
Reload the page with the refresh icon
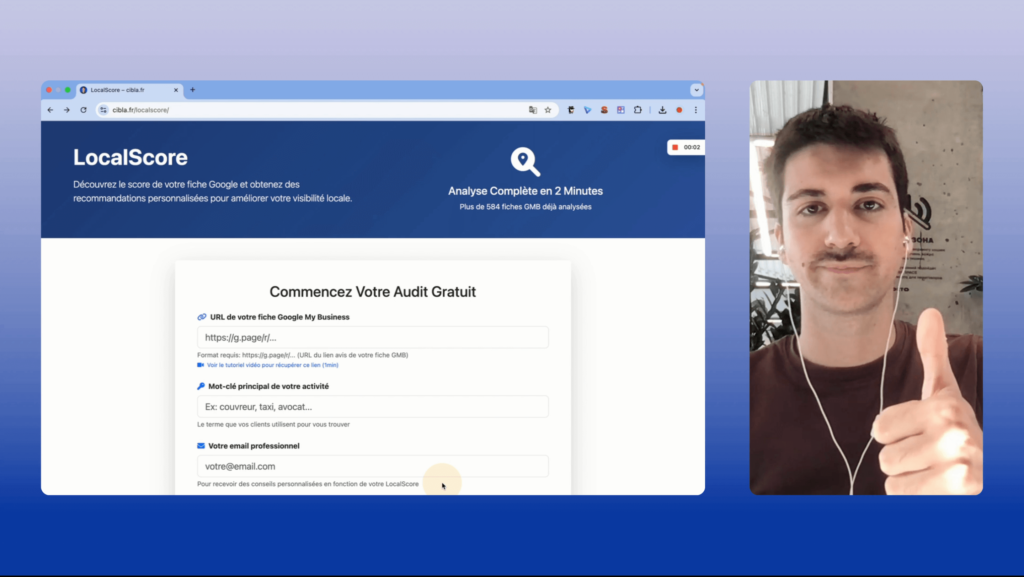pos(83,110)
